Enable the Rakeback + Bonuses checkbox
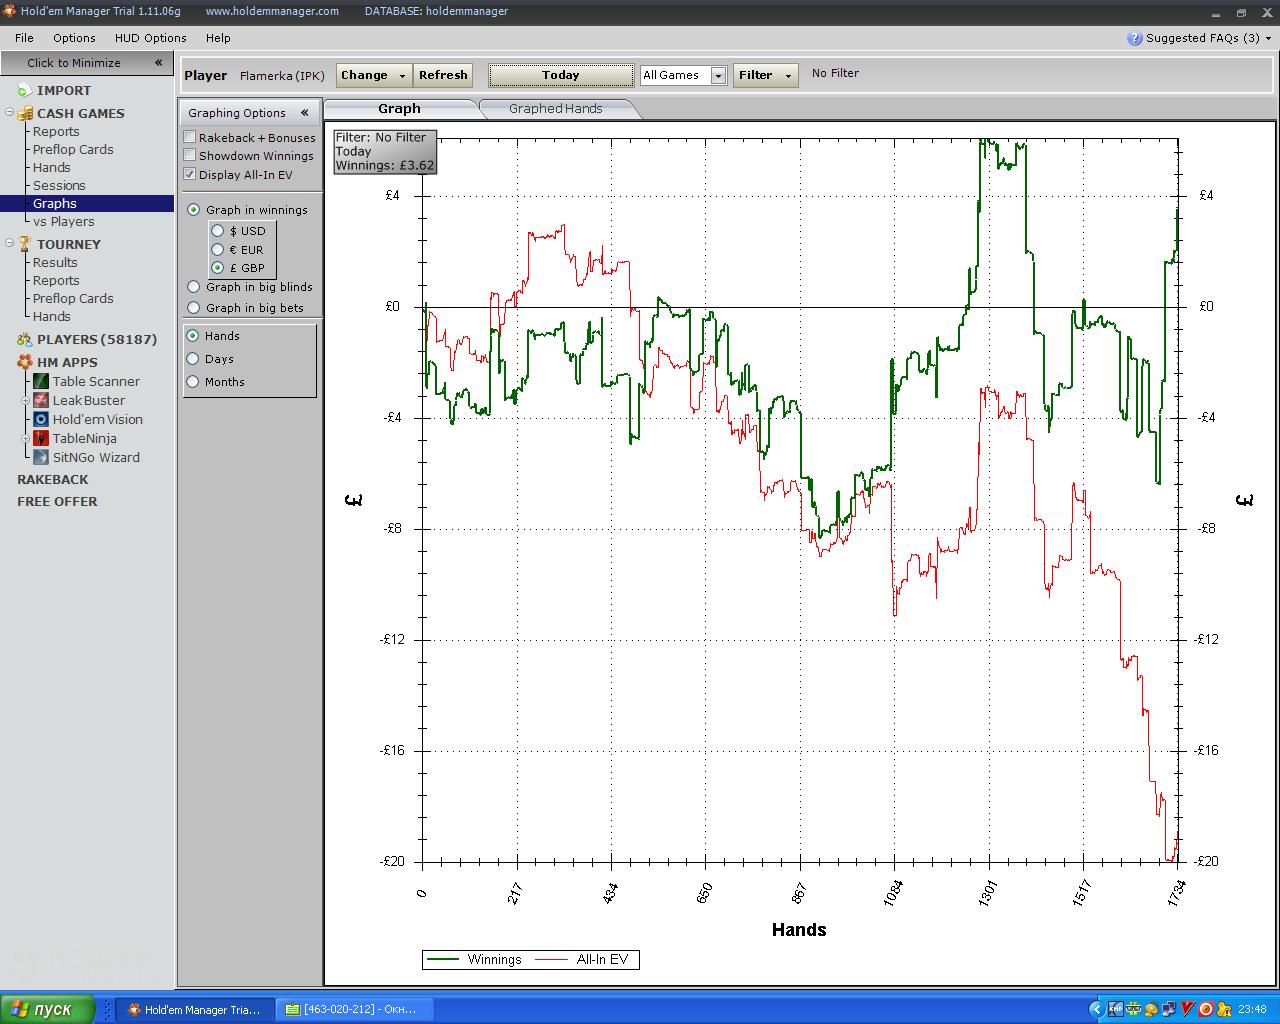1280x1024 pixels. 190,137
